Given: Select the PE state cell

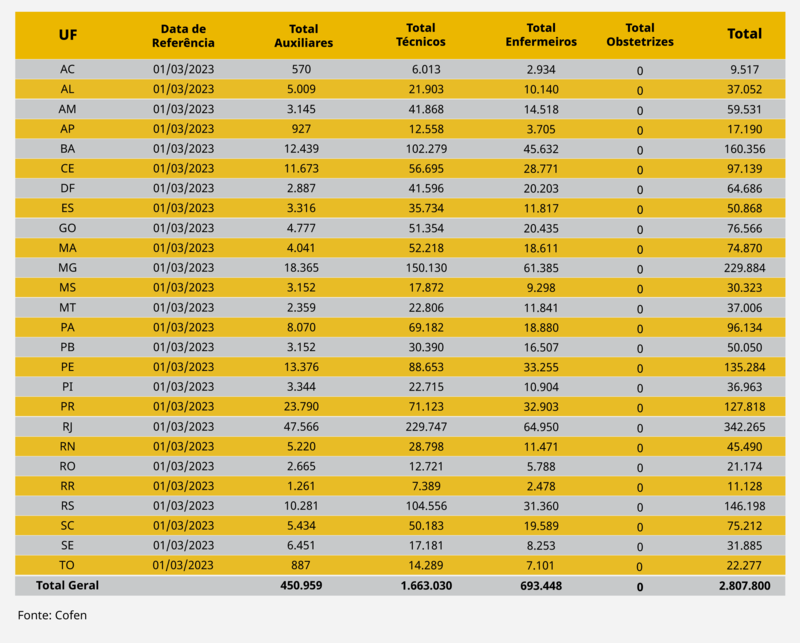Looking at the screenshot, I should [x=67, y=367].
